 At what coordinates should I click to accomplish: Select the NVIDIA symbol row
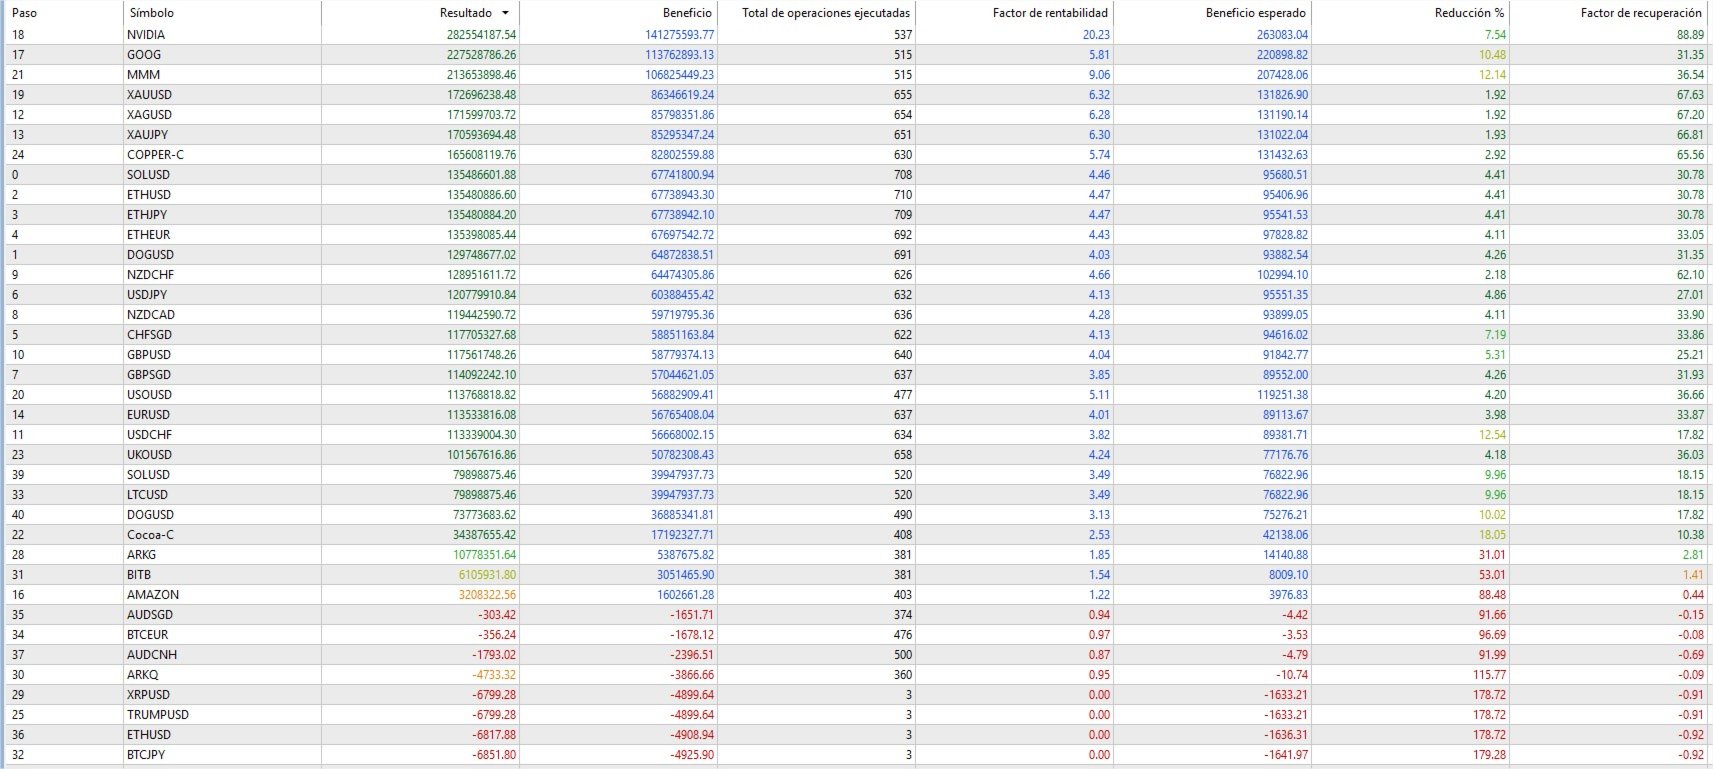(856, 34)
